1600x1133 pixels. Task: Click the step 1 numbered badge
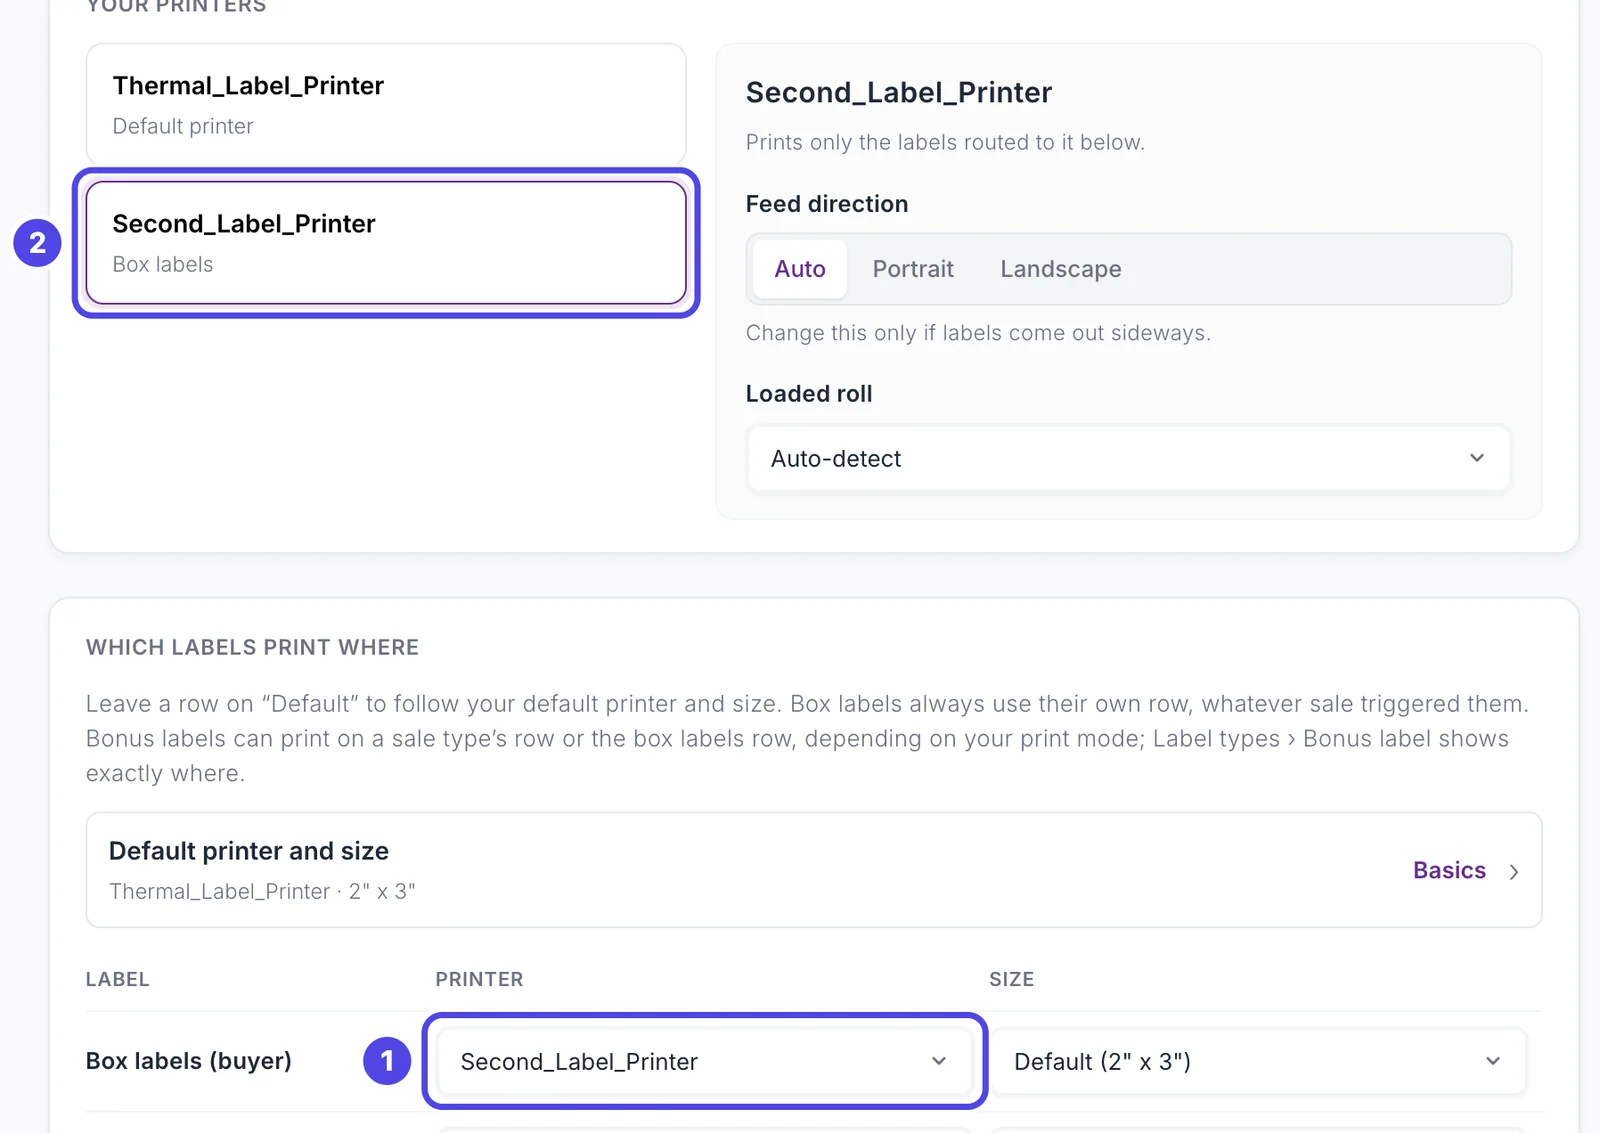[x=387, y=1060]
